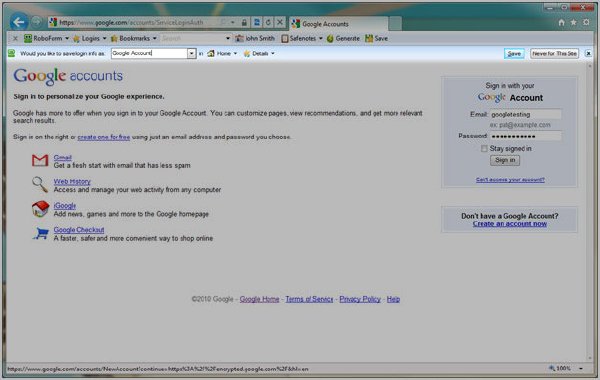Open the 100% zoom level control

[x=566, y=368]
